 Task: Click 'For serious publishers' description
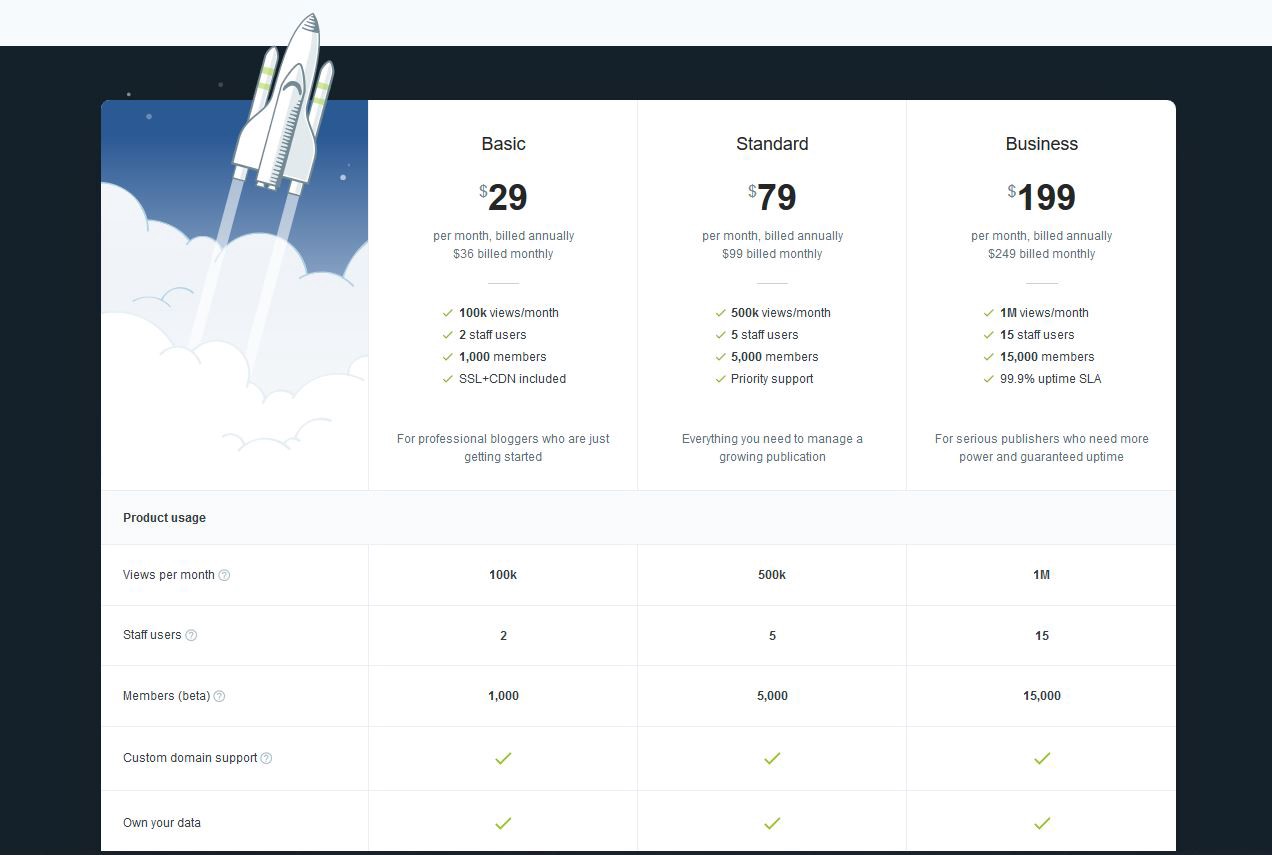point(1042,448)
